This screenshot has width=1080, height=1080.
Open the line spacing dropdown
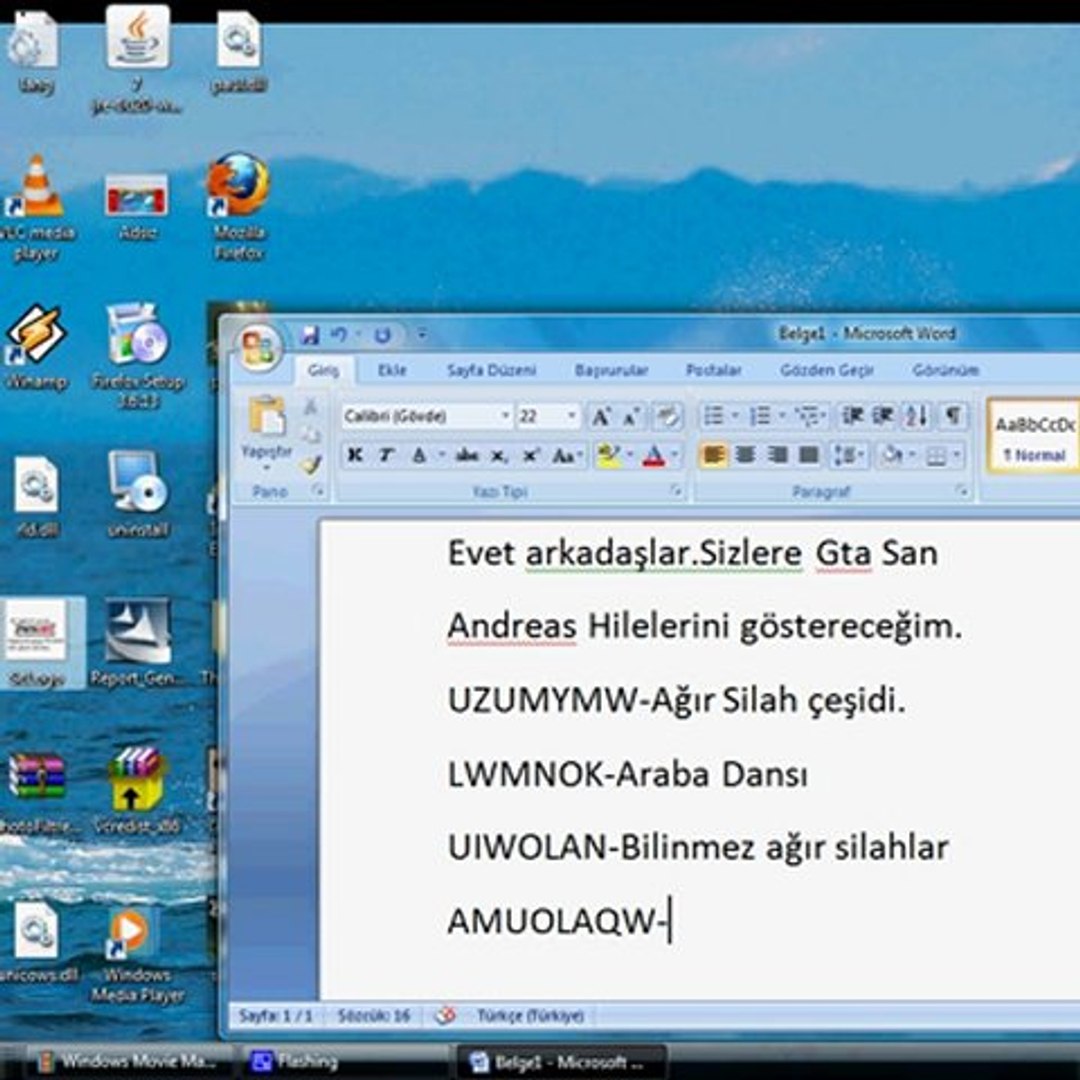pyautogui.click(x=849, y=455)
